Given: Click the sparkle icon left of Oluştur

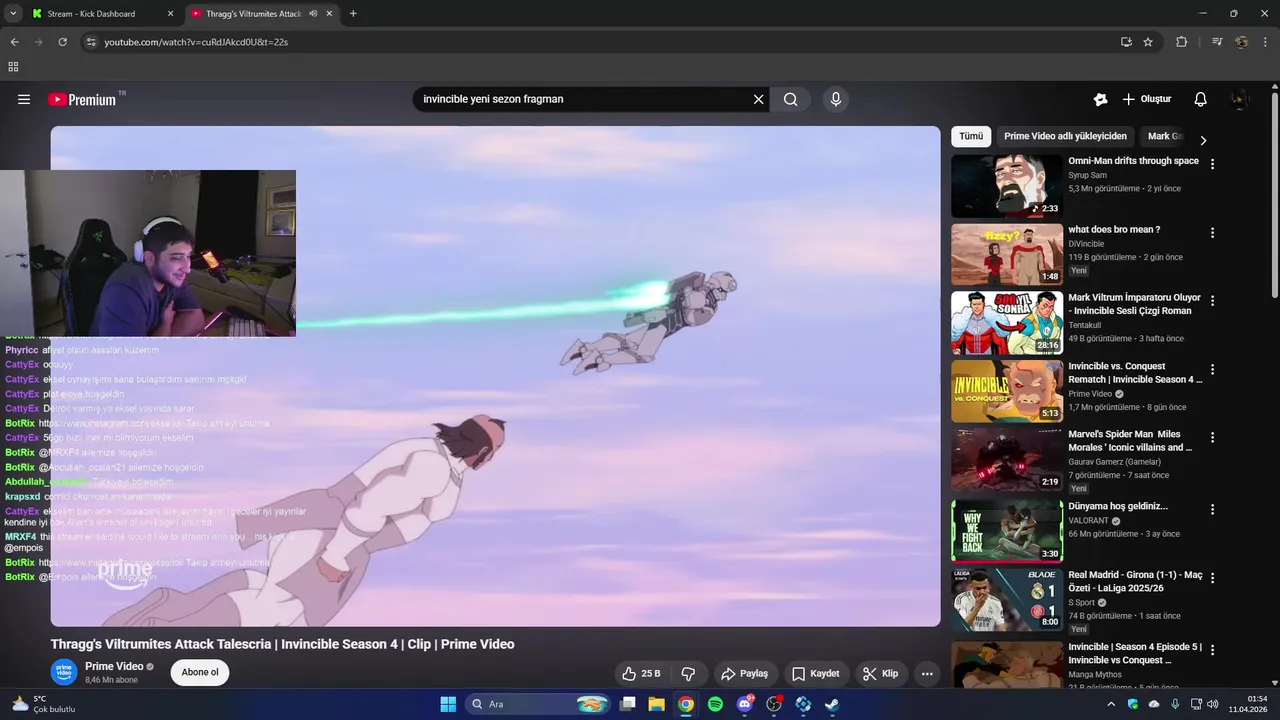Looking at the screenshot, I should 1100,99.
